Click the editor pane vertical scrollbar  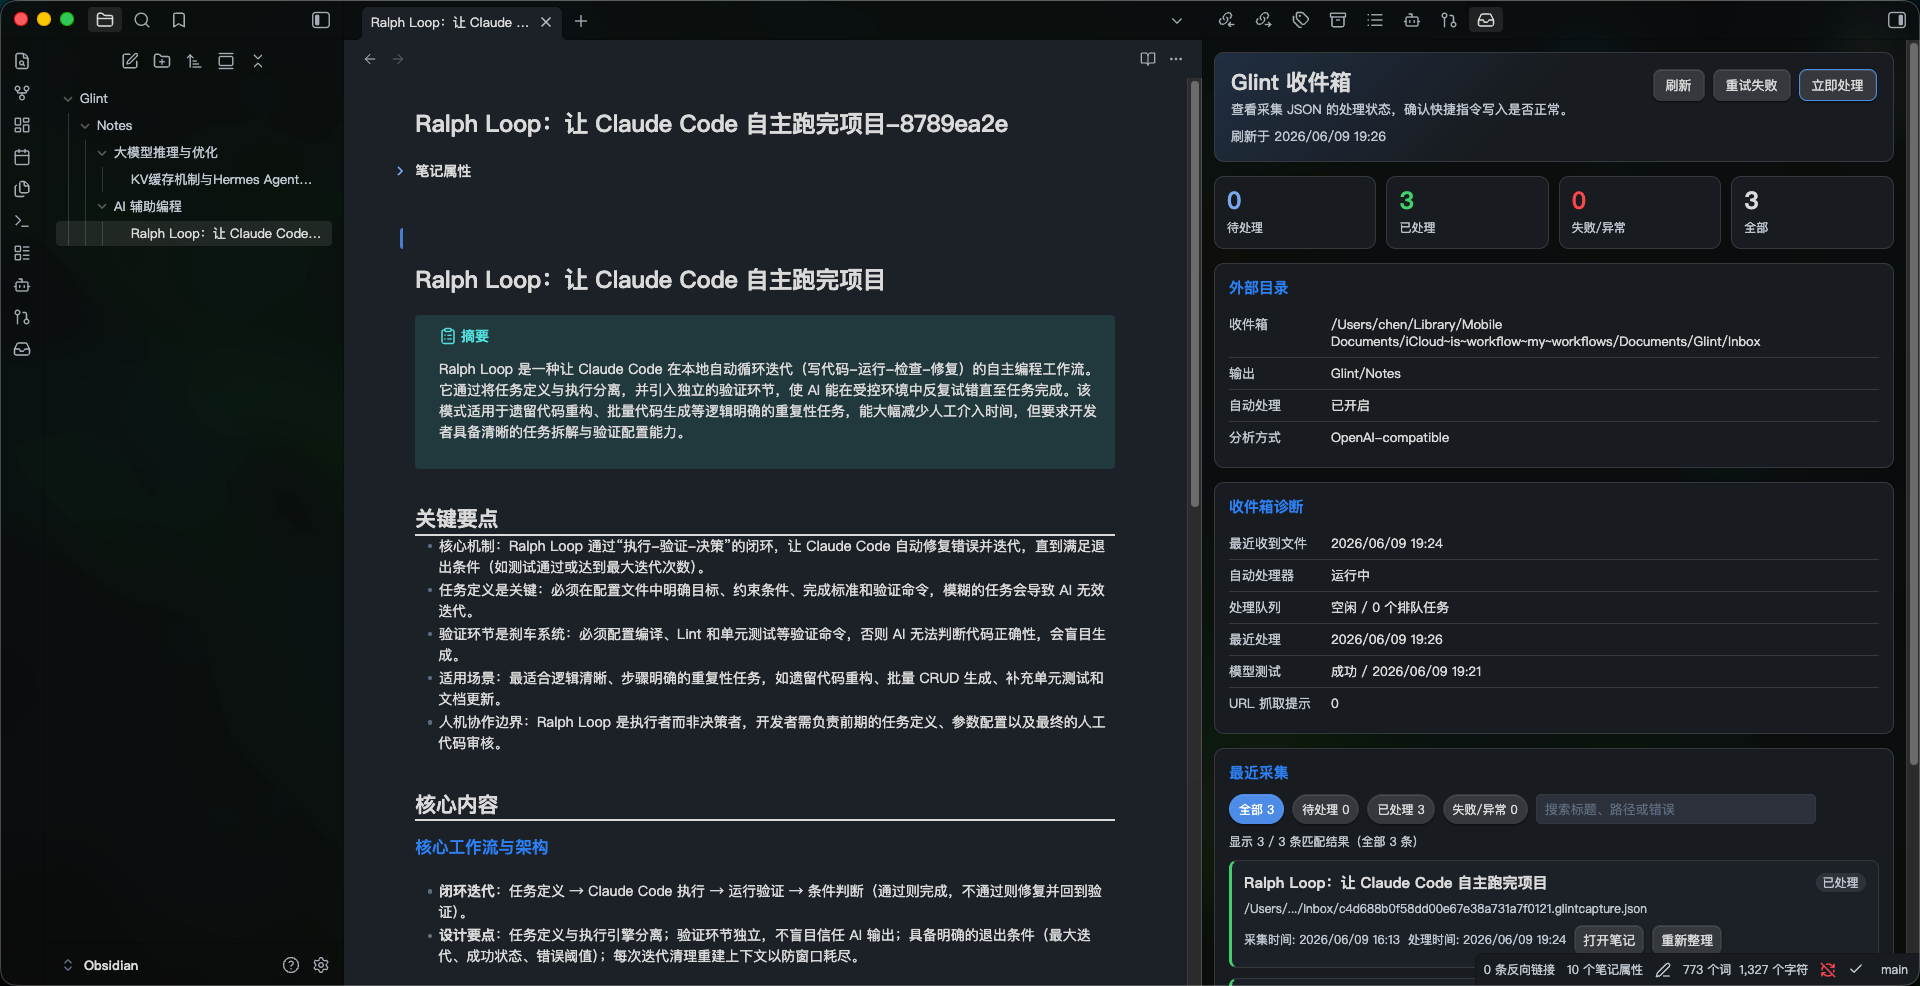[1194, 296]
